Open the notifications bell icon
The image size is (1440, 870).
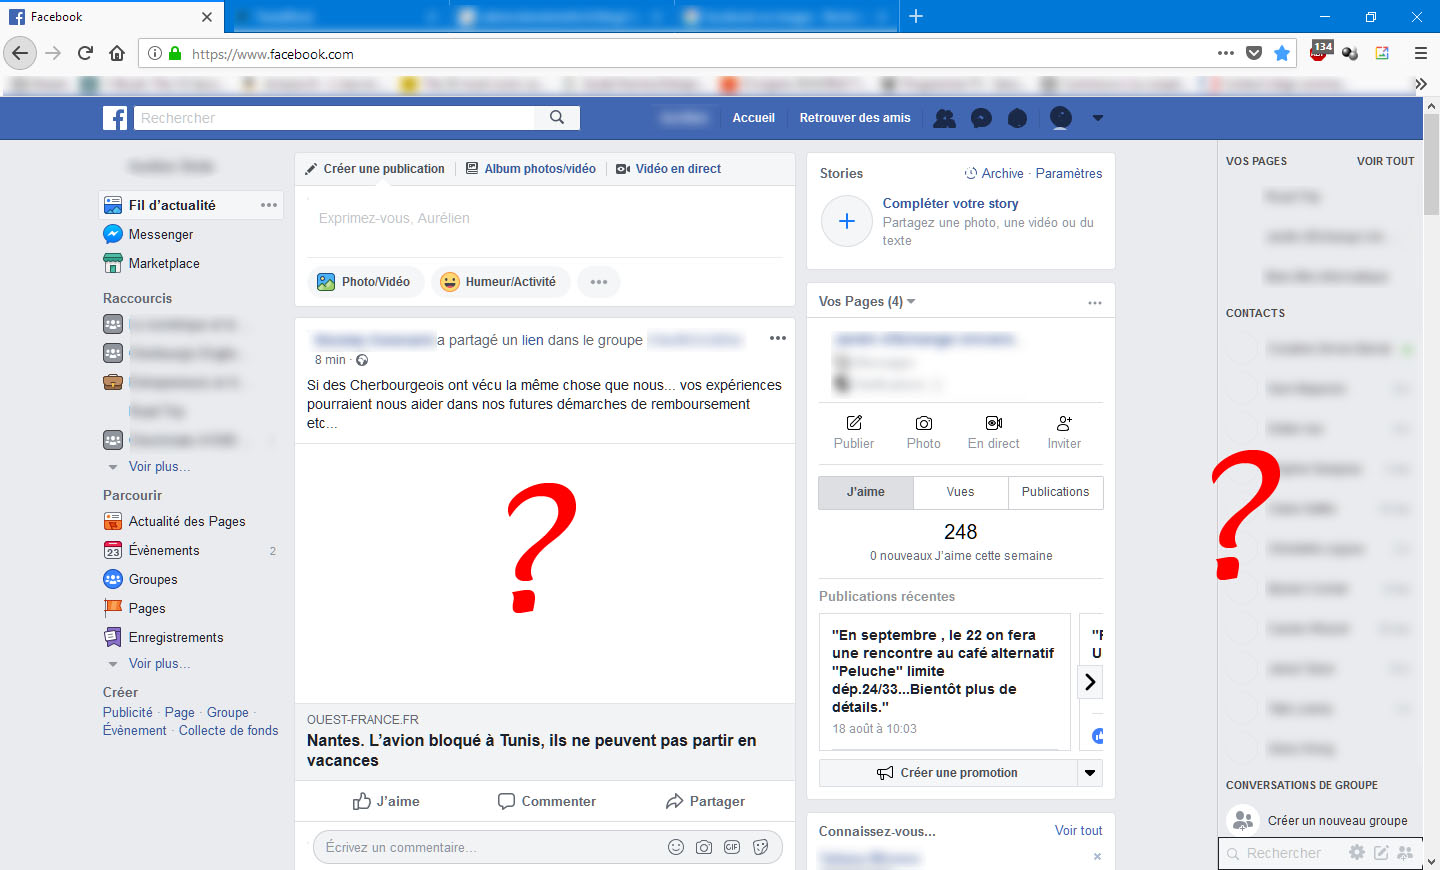tap(1017, 118)
